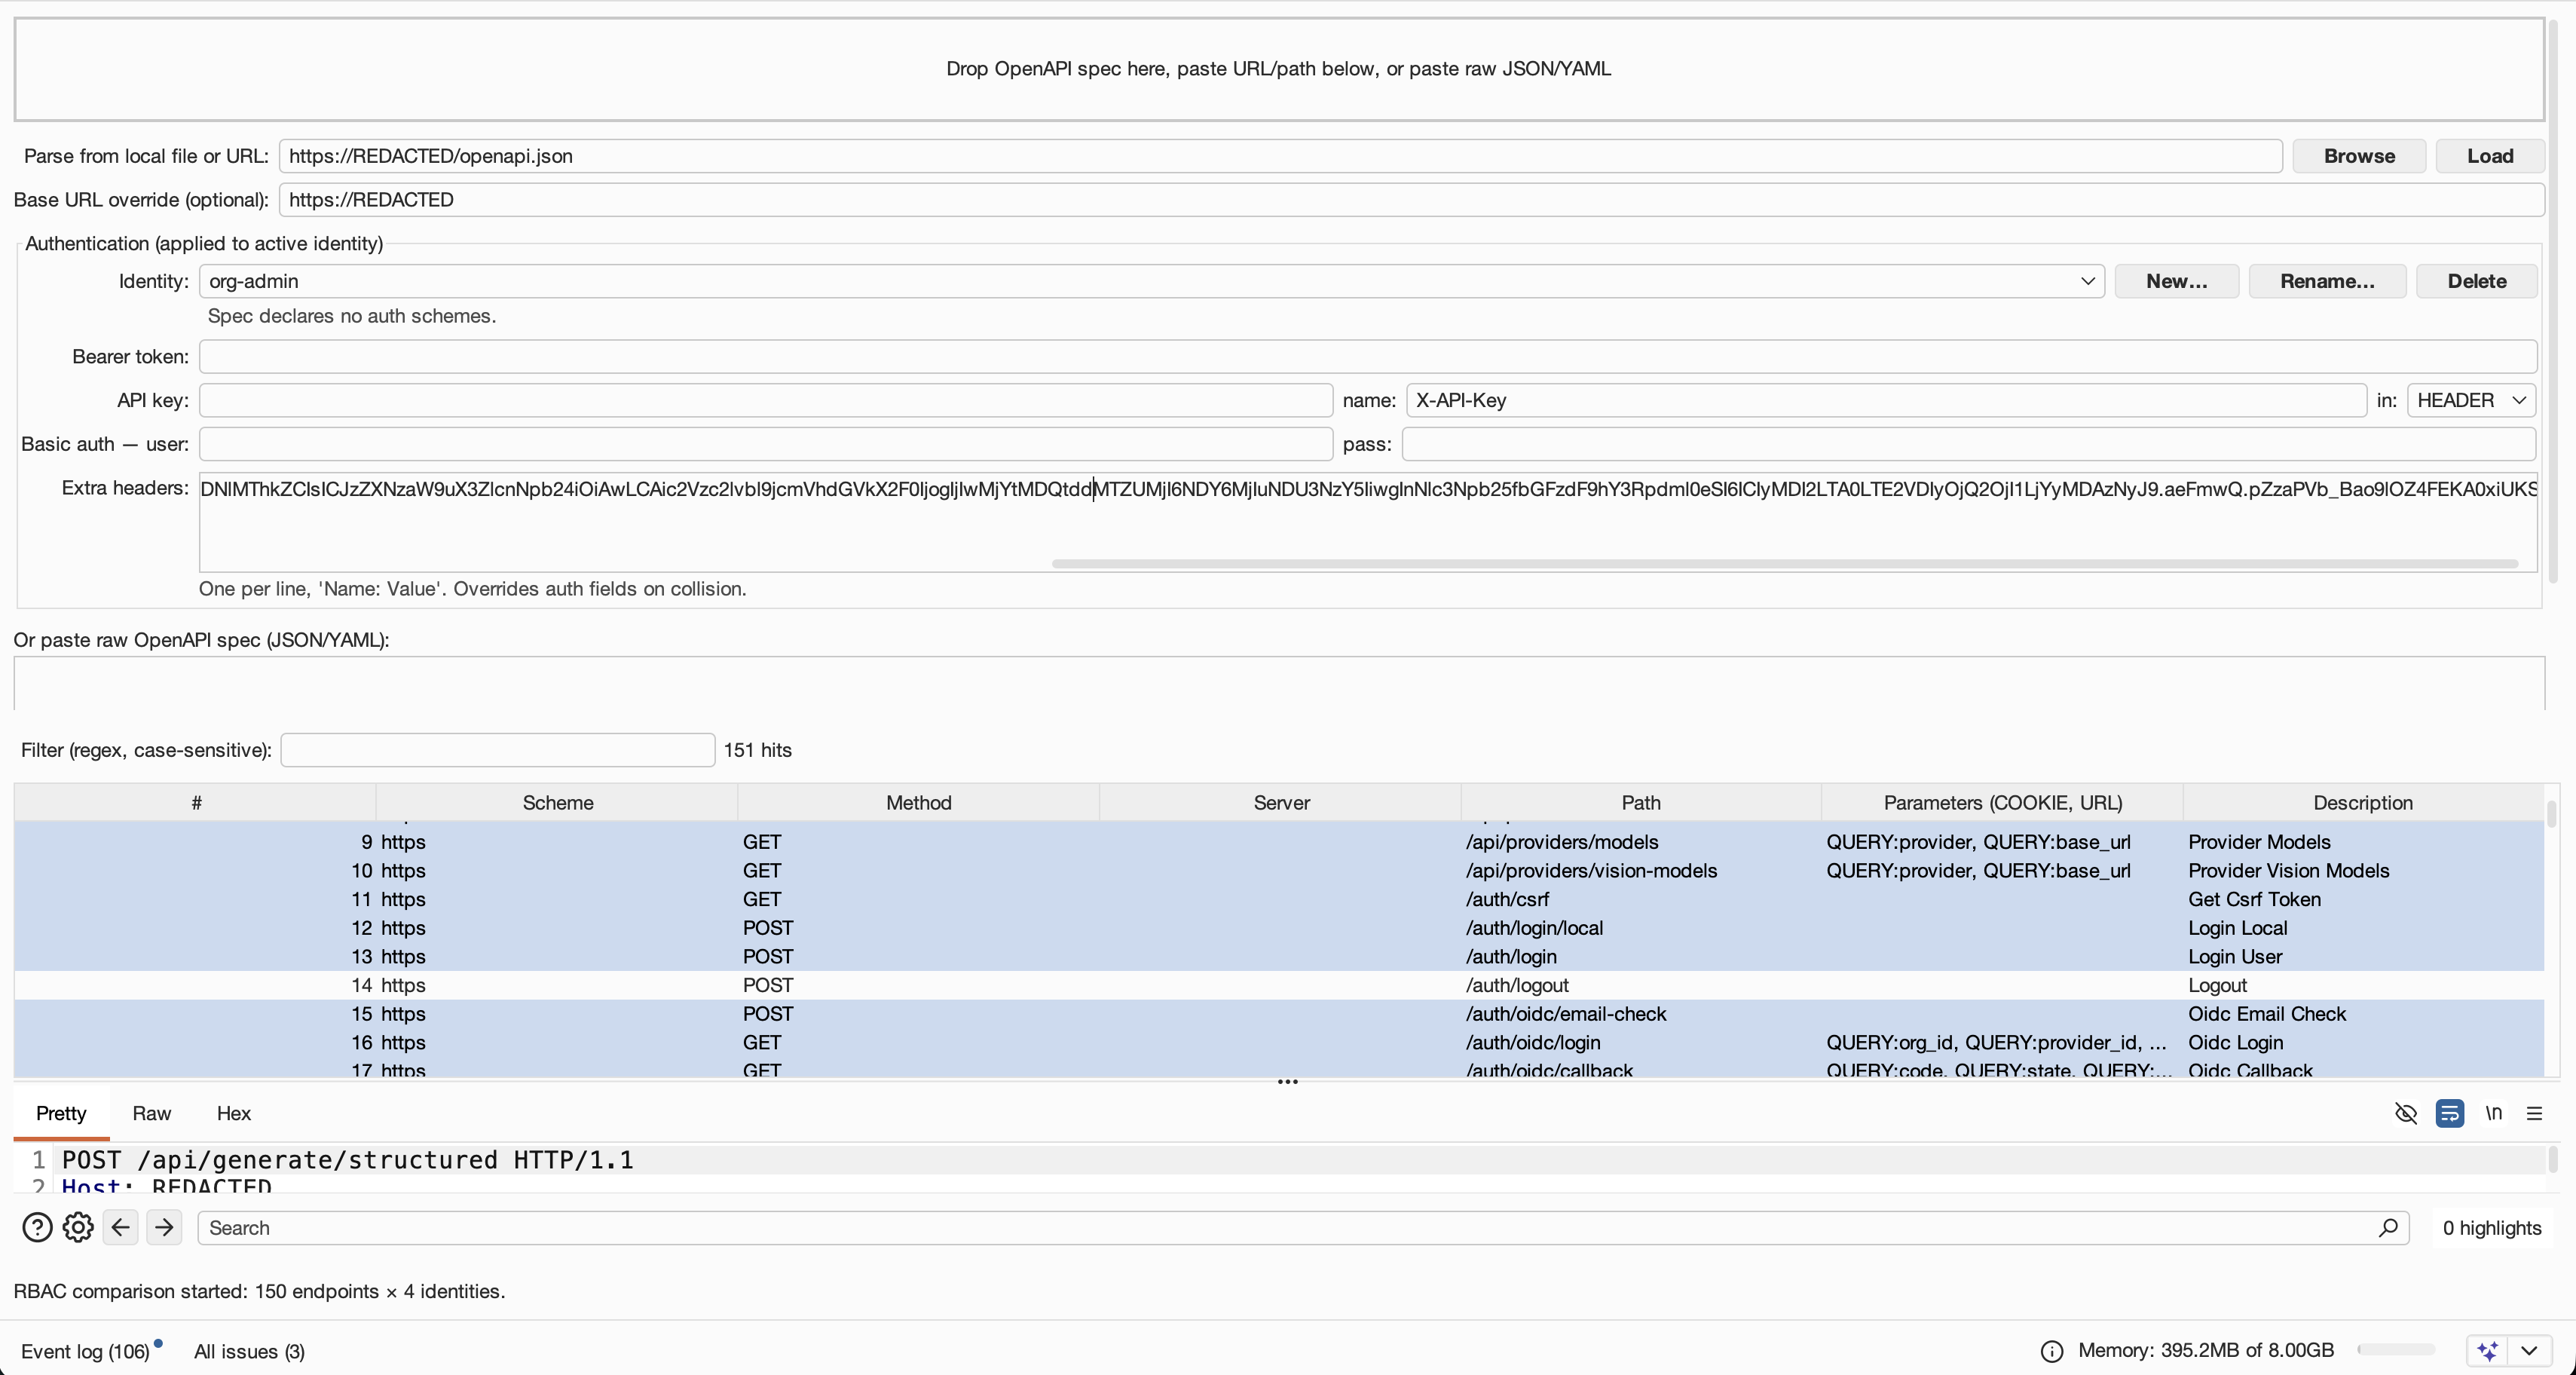Click the search magnifier icon
This screenshot has height=1375, width=2576.
click(x=2388, y=1227)
